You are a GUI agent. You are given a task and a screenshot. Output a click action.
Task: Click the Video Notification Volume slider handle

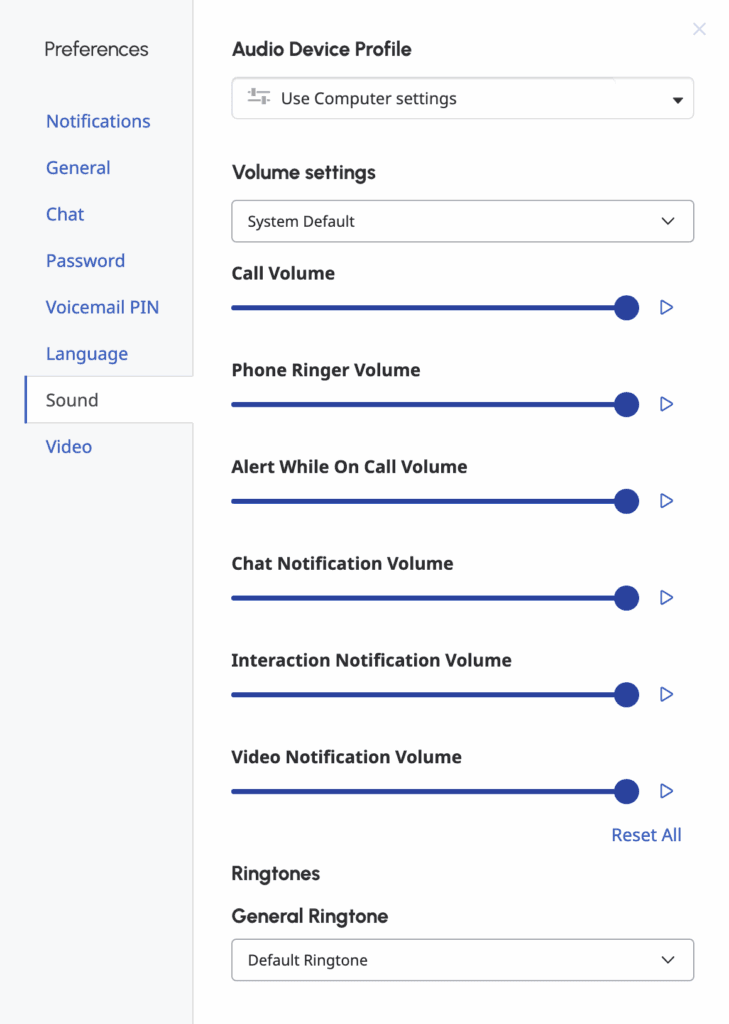click(626, 791)
